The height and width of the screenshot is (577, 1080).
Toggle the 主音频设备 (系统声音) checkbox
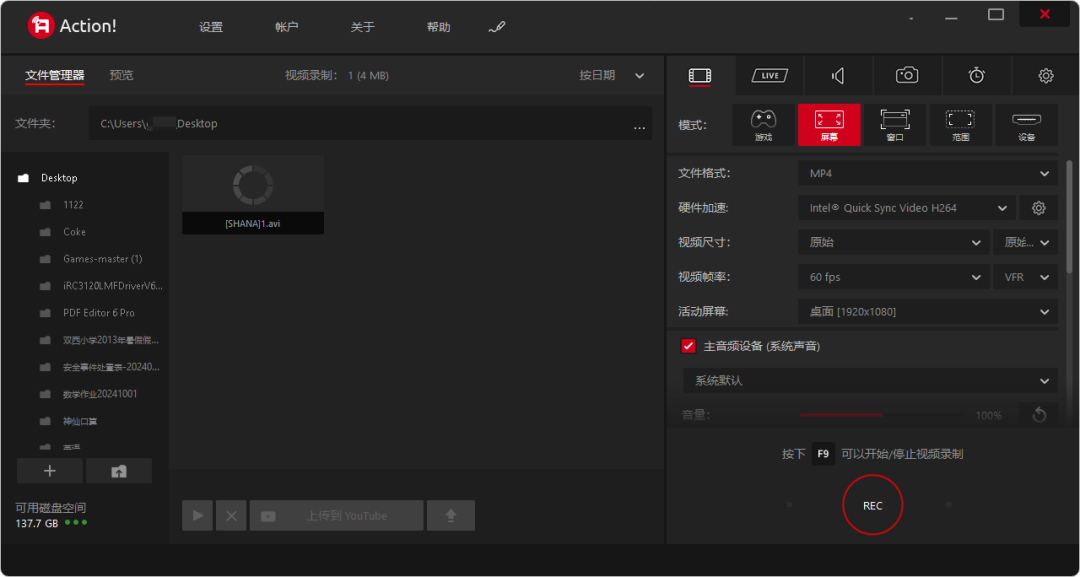click(x=688, y=346)
